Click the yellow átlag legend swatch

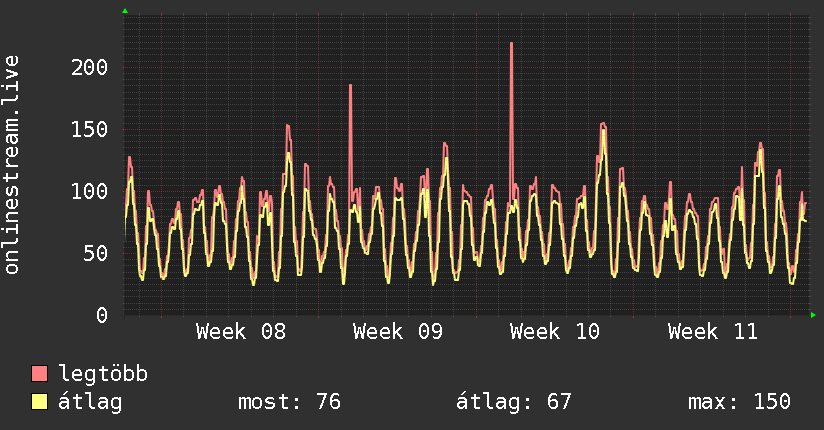(39, 401)
